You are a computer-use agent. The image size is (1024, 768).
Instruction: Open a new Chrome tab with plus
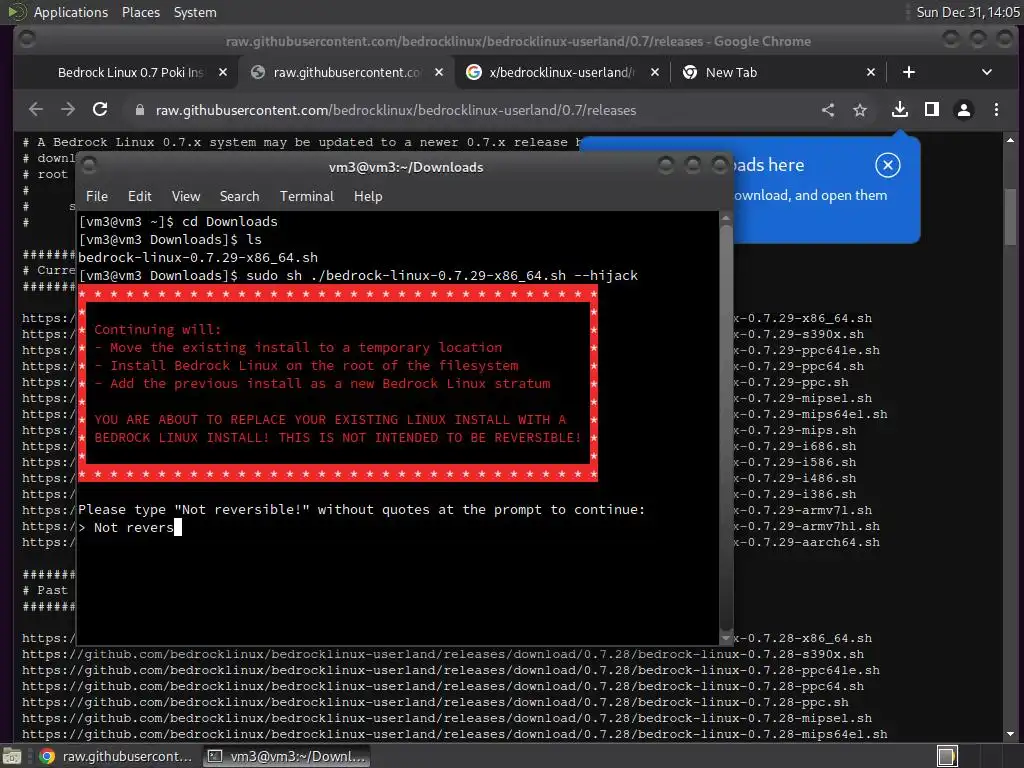pos(908,72)
